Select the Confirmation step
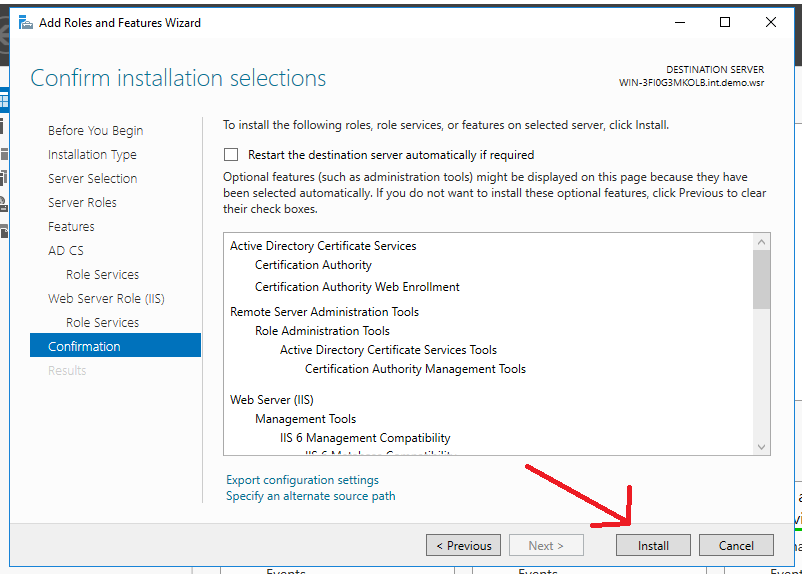This screenshot has height=574, width=802. [x=116, y=346]
